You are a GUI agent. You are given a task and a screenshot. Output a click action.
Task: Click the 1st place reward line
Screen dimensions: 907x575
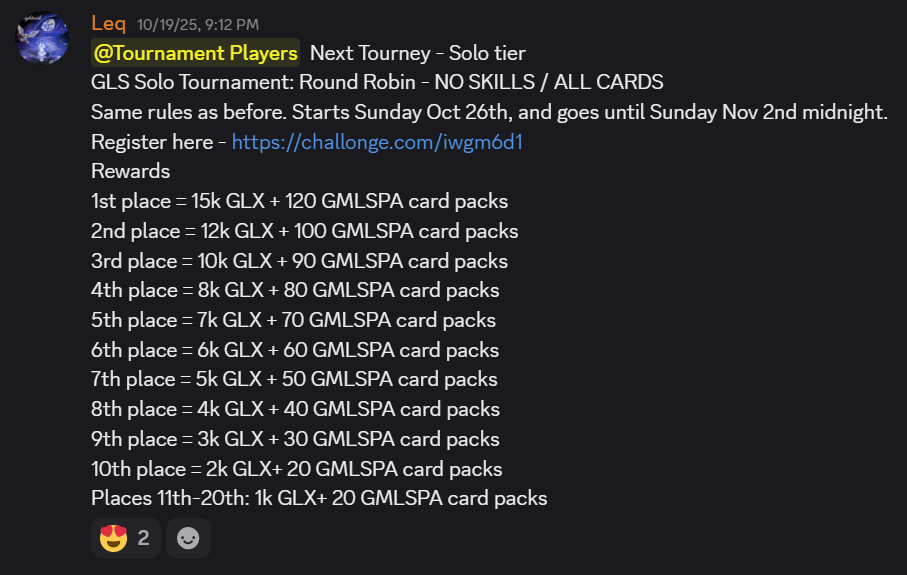tap(300, 201)
